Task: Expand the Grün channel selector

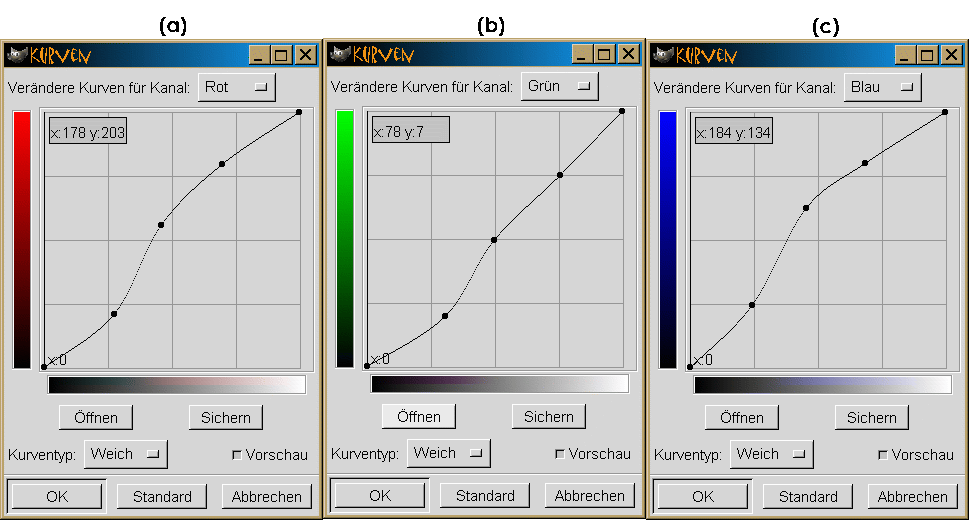Action: [x=559, y=87]
